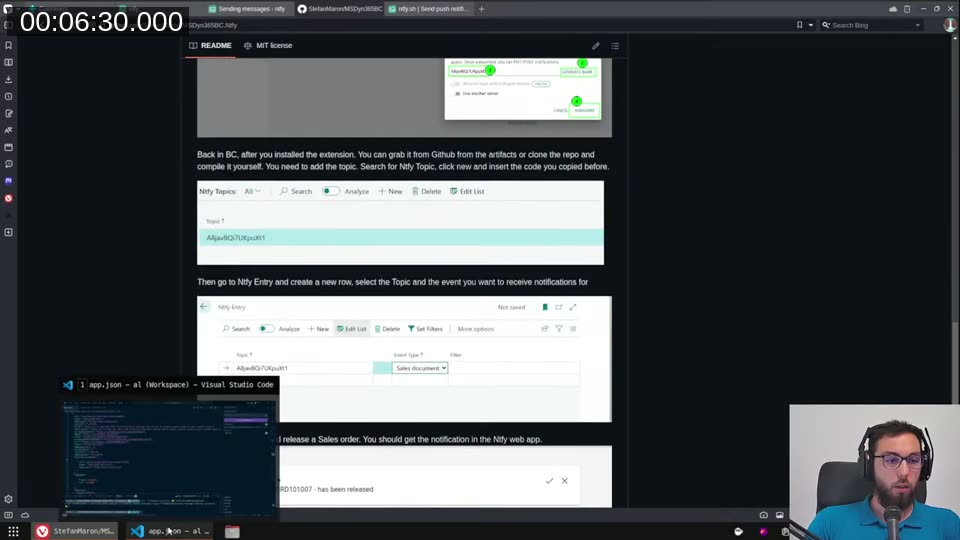Open the History side panel

point(9,96)
